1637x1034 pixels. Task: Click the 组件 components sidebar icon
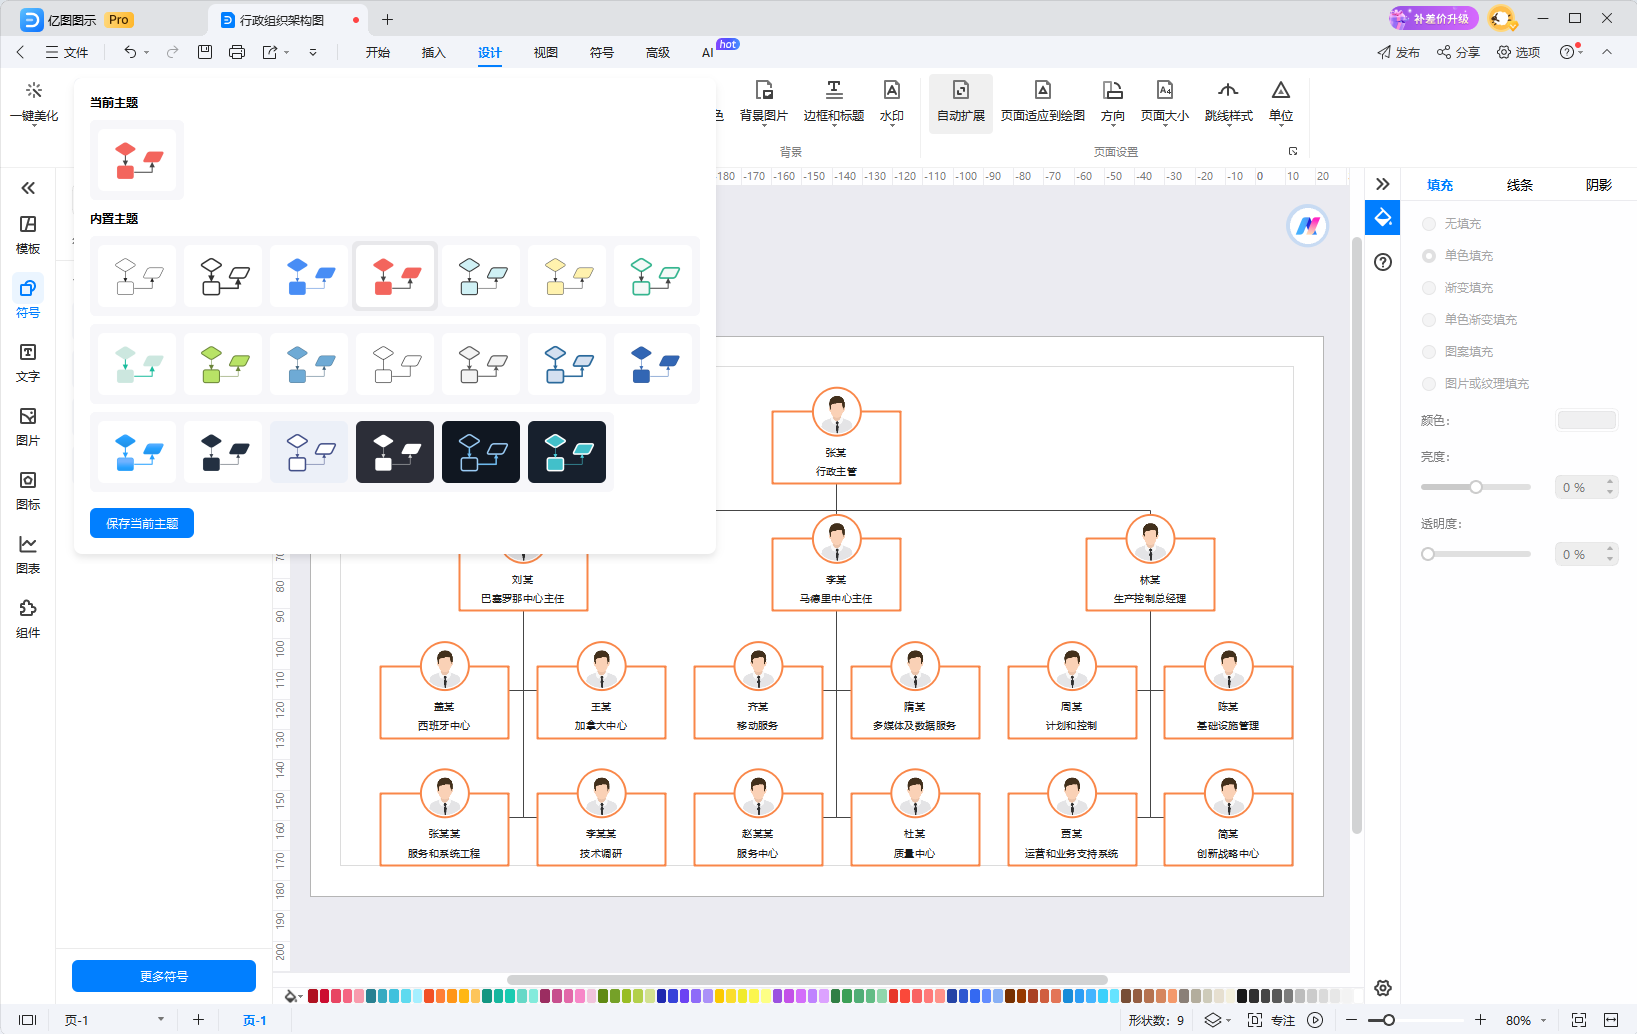(x=28, y=619)
